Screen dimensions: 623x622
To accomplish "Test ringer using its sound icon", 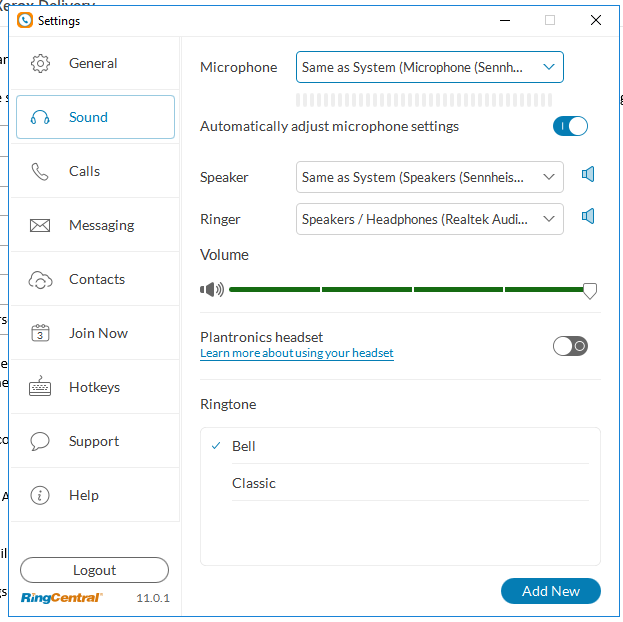I will tap(588, 217).
